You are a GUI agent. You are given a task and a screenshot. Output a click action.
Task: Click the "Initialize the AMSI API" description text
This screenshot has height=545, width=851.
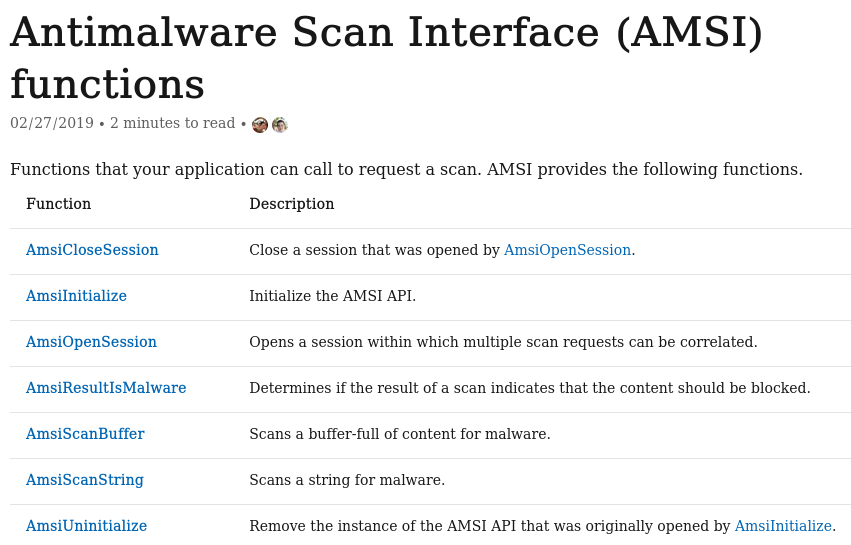coord(332,296)
